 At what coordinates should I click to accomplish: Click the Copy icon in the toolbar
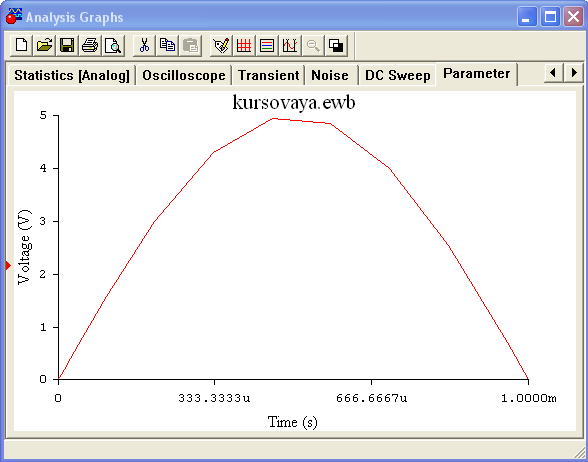pos(167,46)
